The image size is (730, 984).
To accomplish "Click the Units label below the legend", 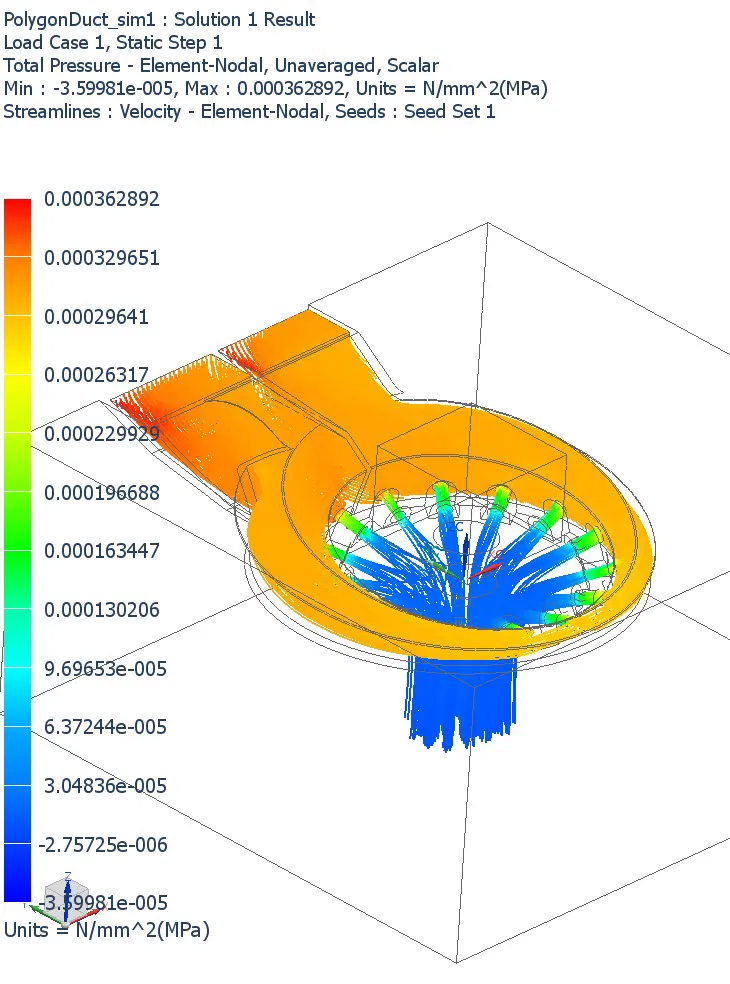I will click(107, 930).
